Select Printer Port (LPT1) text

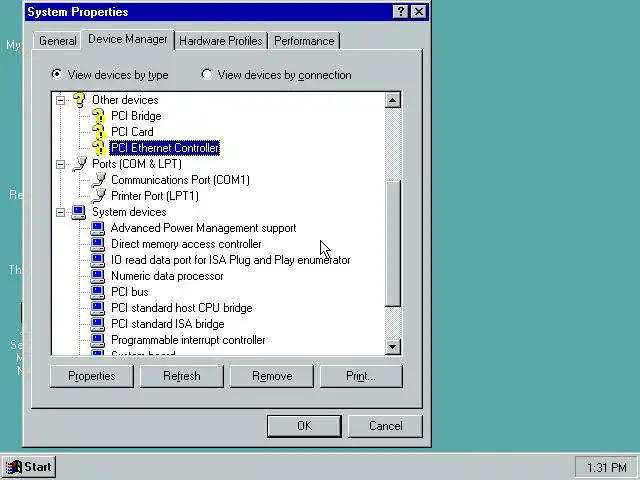click(x=155, y=196)
